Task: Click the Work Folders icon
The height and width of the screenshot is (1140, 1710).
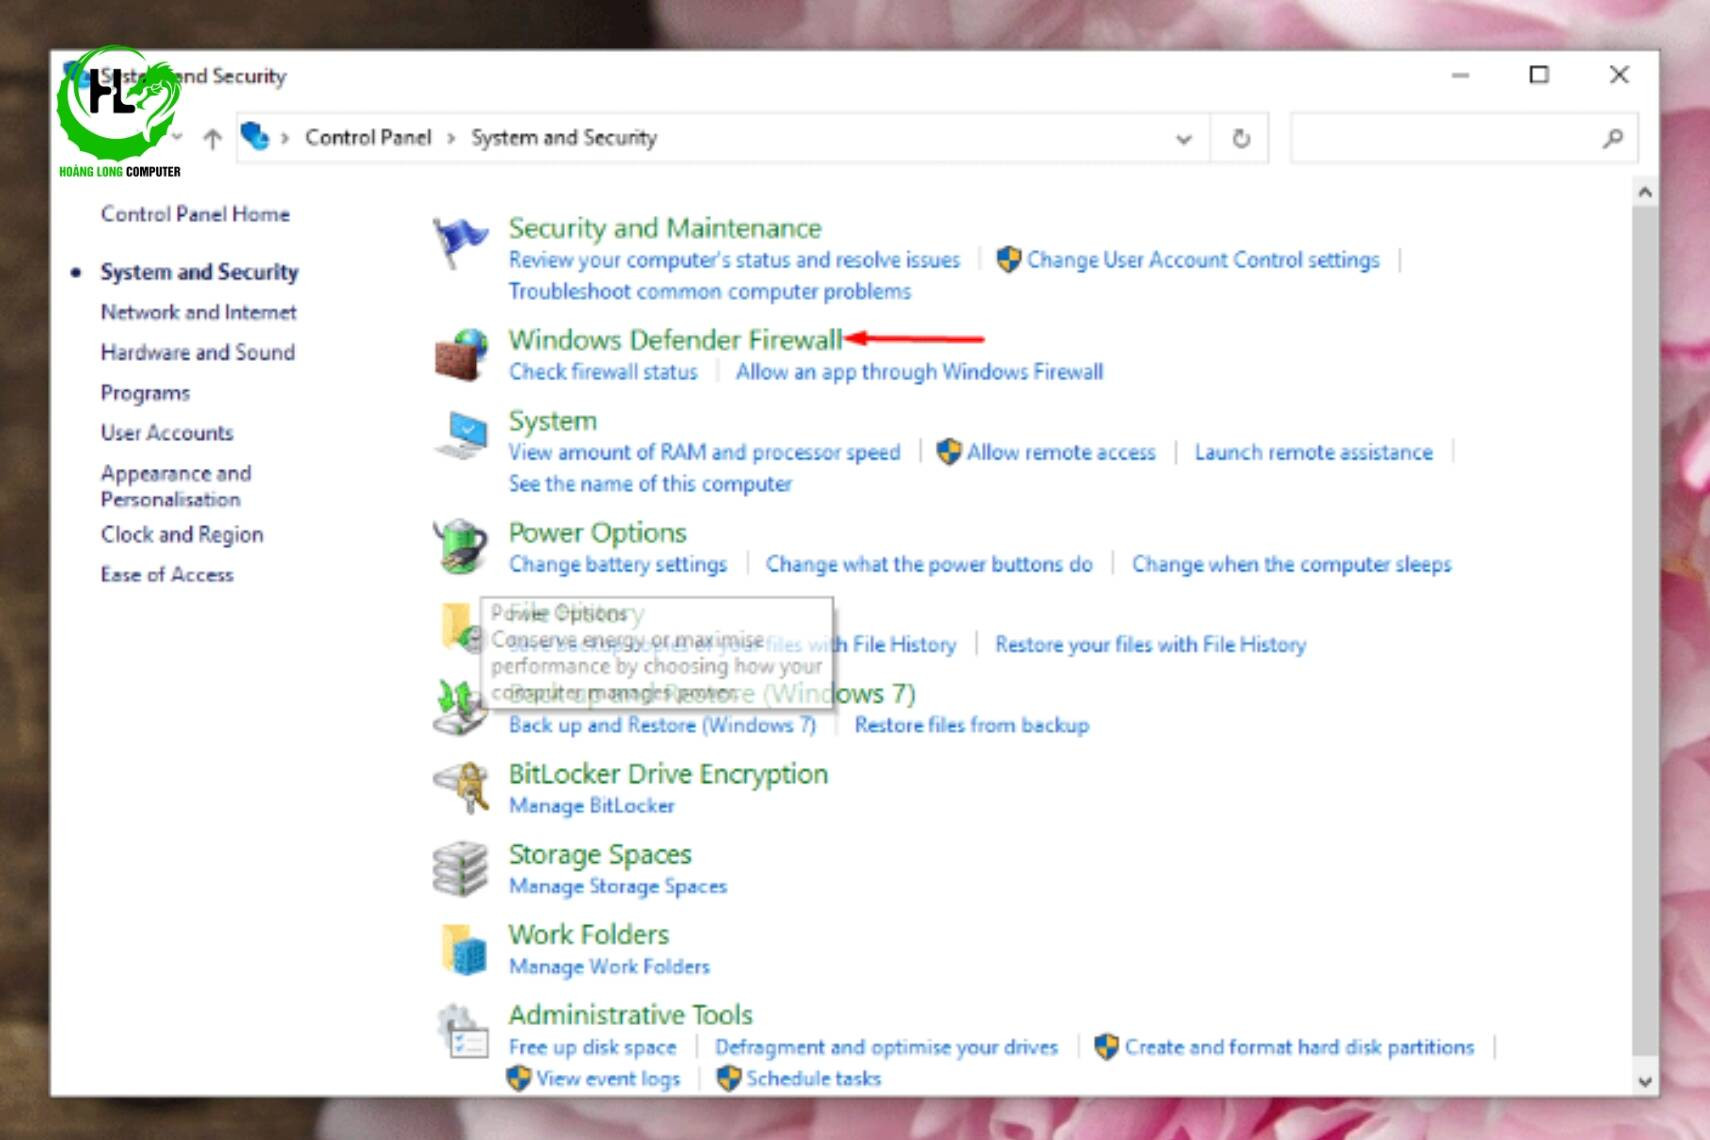Action: click(462, 949)
